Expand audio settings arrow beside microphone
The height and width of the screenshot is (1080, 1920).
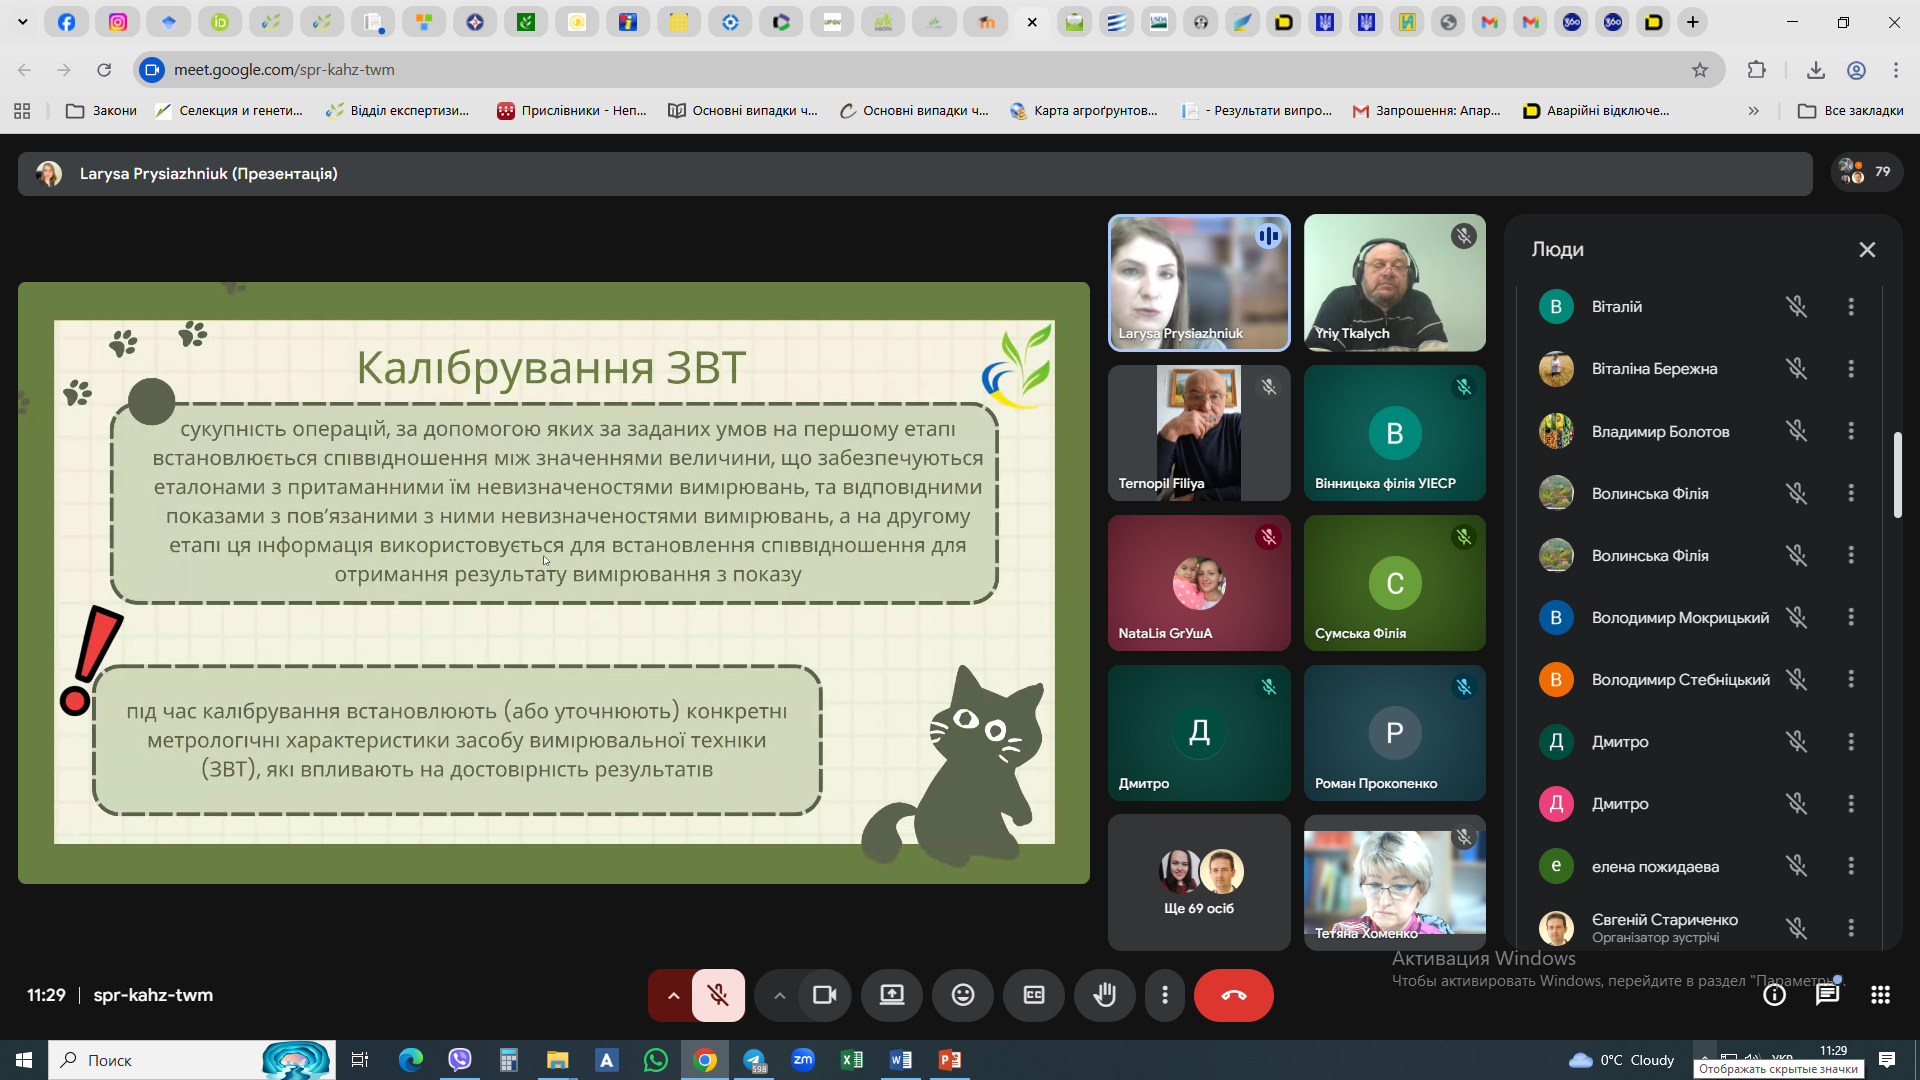pyautogui.click(x=673, y=995)
